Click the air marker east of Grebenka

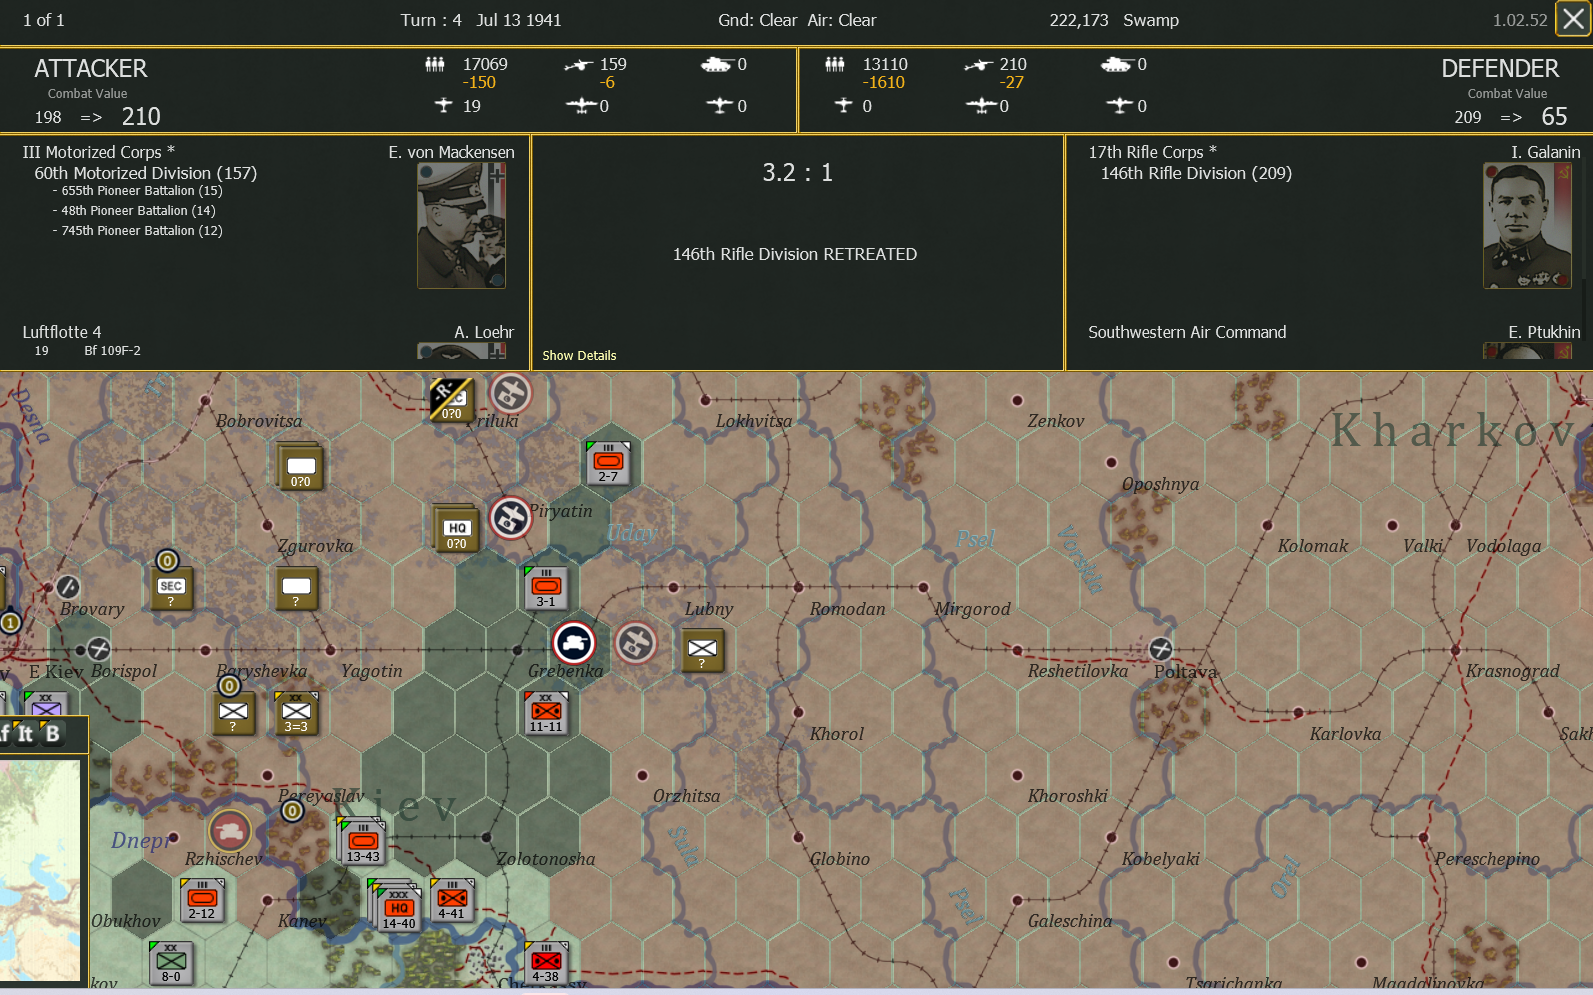click(x=636, y=644)
